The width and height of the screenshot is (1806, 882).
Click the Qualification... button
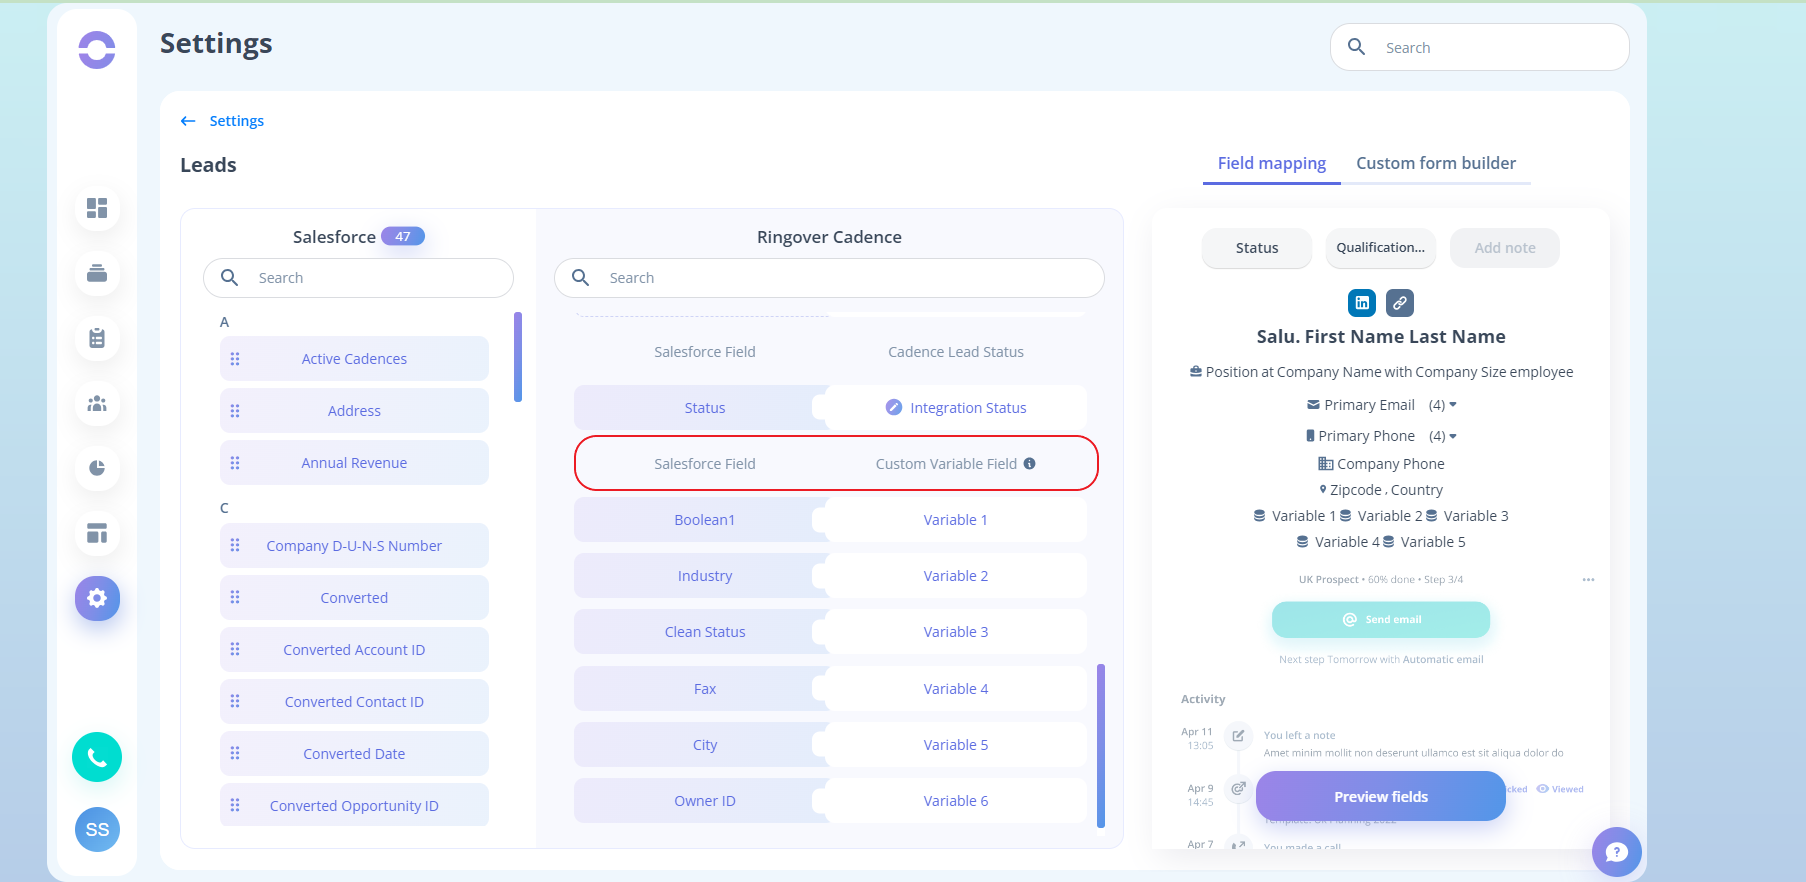(1381, 248)
